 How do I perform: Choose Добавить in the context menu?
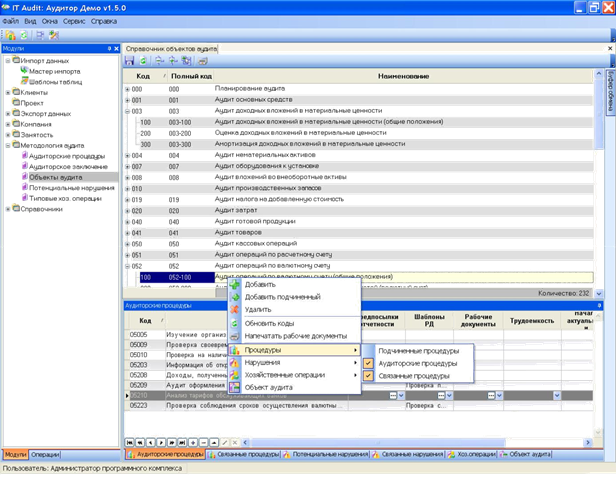pos(294,284)
